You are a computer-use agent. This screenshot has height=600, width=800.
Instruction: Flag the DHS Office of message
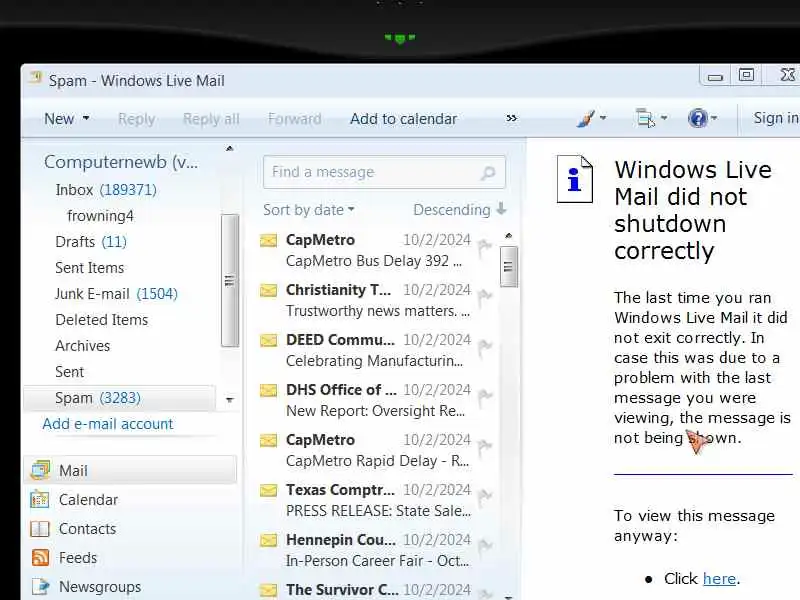click(485, 397)
